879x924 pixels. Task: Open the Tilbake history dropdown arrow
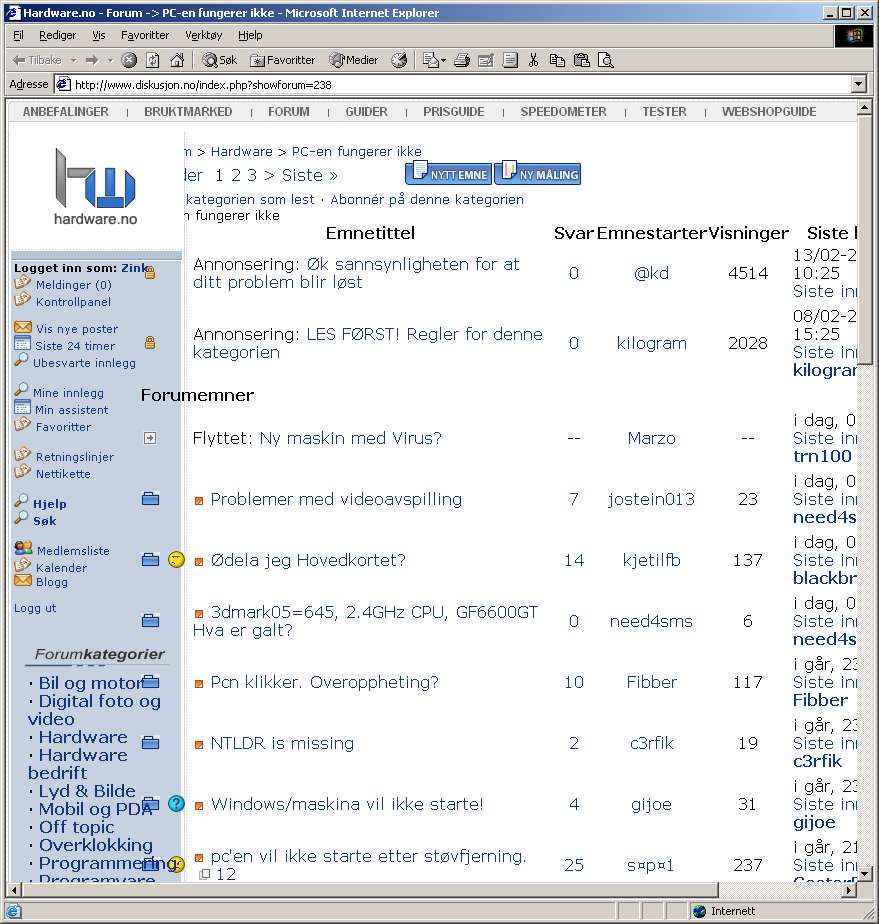click(x=74, y=60)
